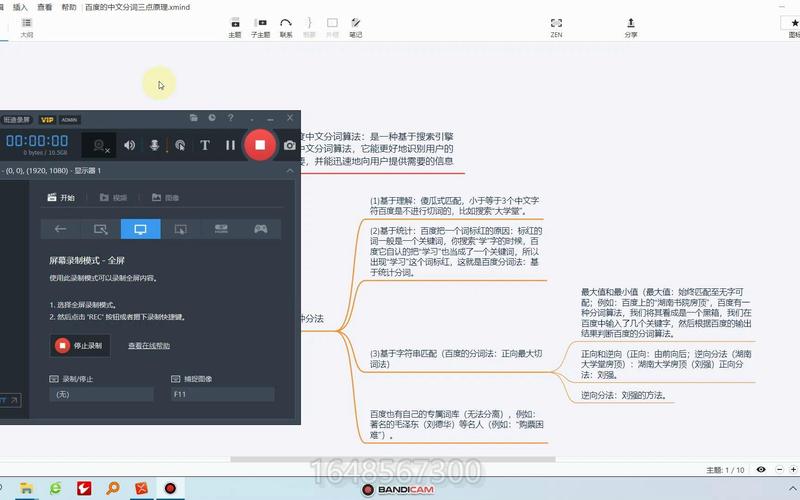
Task: Select the 最大值和最小值 topic
Action: 666,313
